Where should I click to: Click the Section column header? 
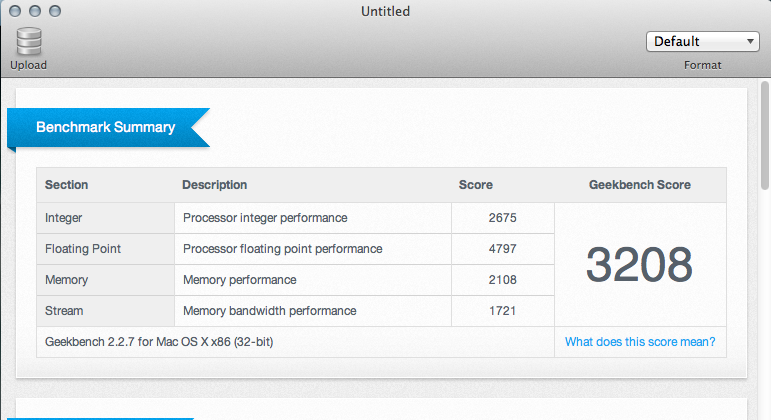pos(67,185)
